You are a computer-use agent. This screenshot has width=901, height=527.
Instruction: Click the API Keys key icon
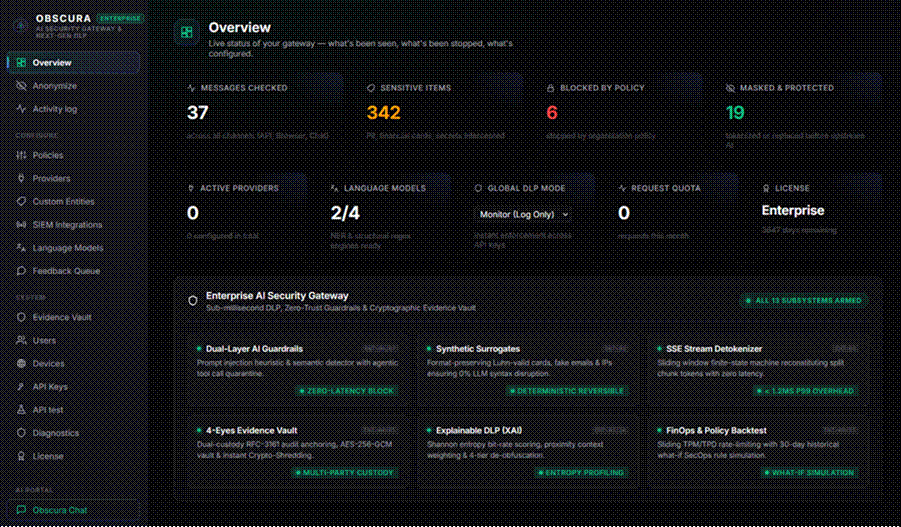pos(21,387)
